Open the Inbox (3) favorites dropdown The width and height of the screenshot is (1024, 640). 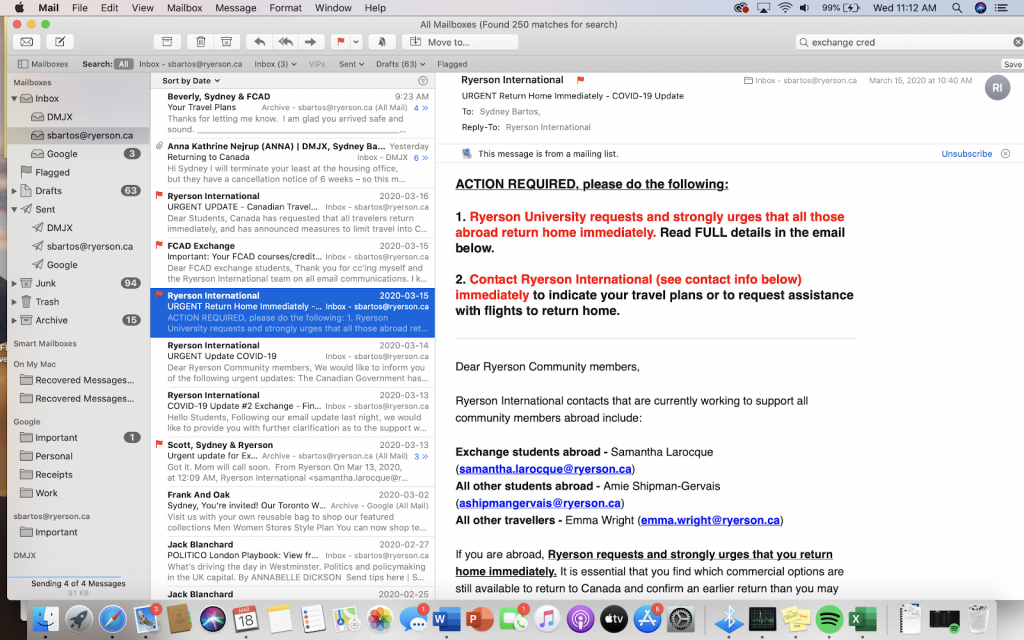pos(275,64)
